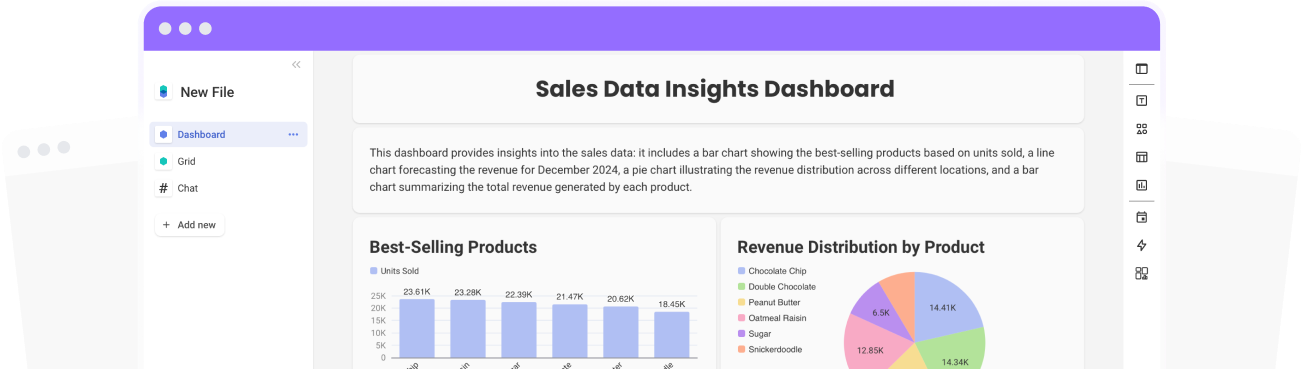The image size is (1303, 369).
Task: Click the blue hexagon Dashboard icon
Action: [164, 134]
